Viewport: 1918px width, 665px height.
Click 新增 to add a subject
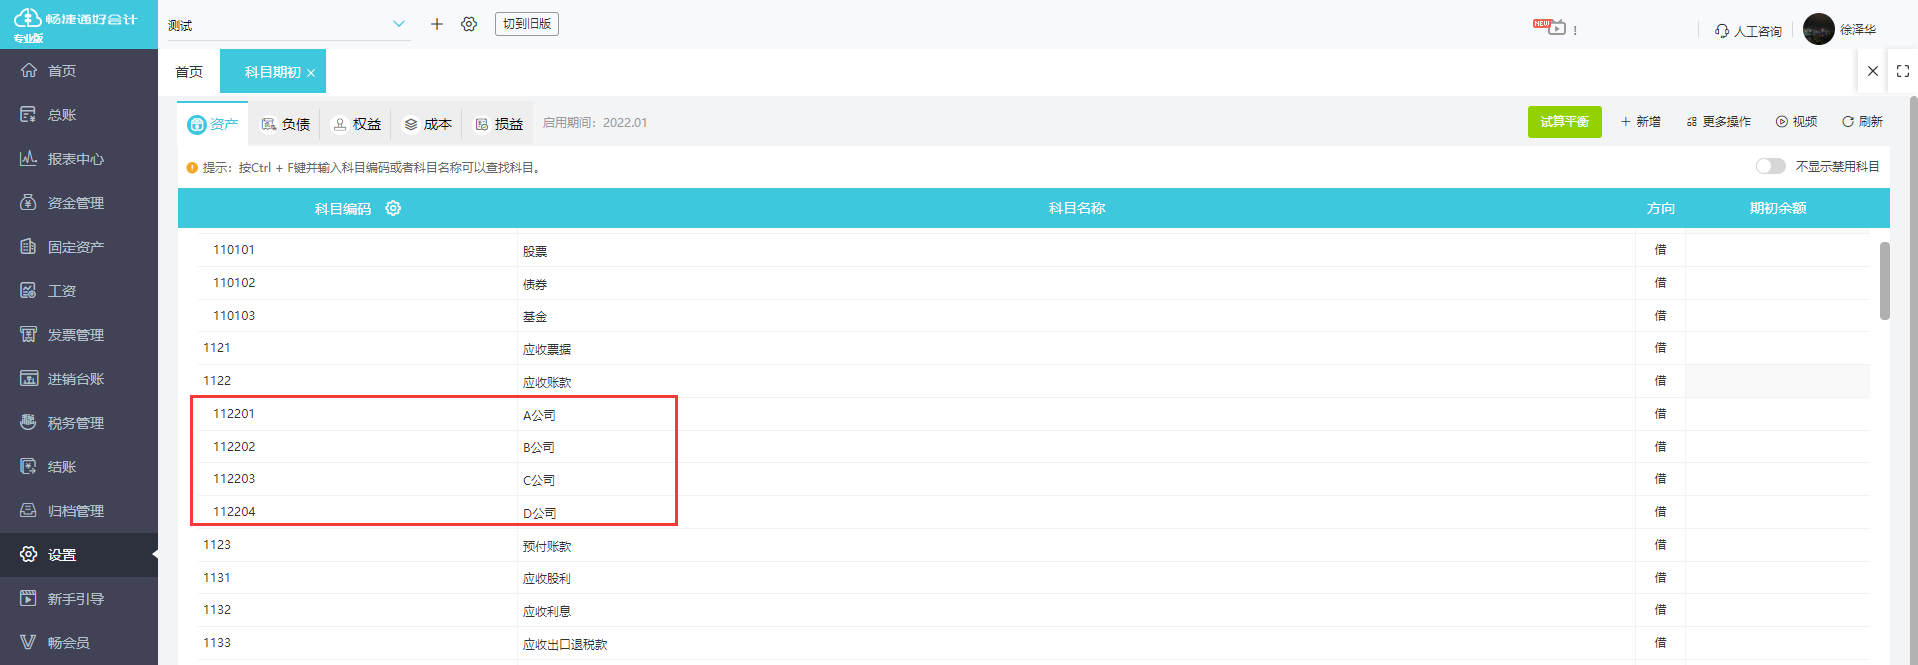1641,122
